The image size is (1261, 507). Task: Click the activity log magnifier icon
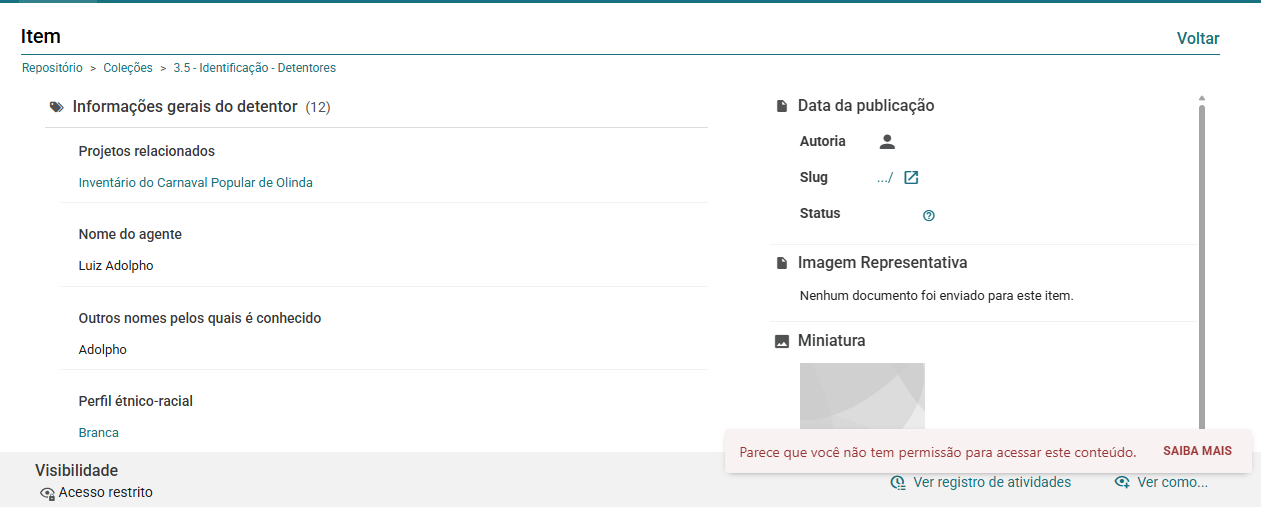coord(898,483)
